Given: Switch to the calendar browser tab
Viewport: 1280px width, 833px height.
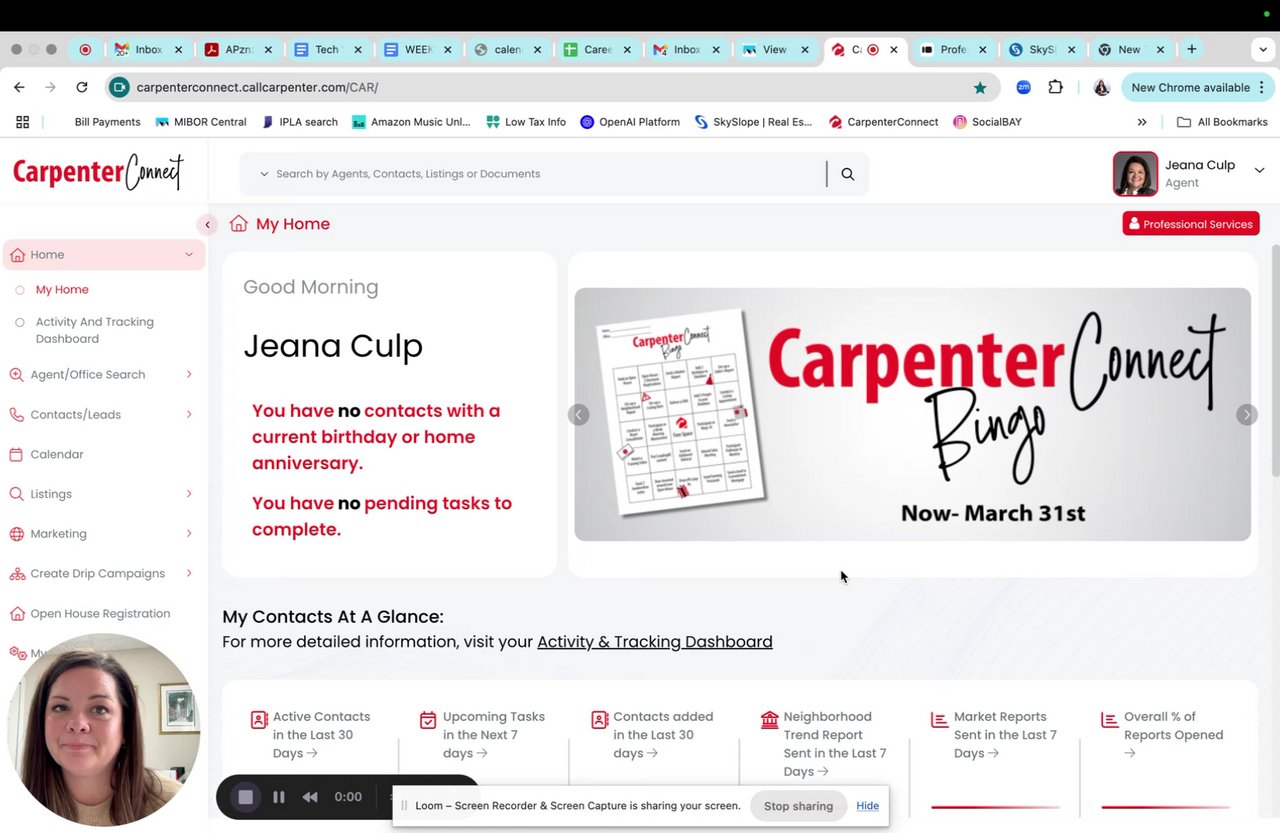Looking at the screenshot, I should point(506,49).
